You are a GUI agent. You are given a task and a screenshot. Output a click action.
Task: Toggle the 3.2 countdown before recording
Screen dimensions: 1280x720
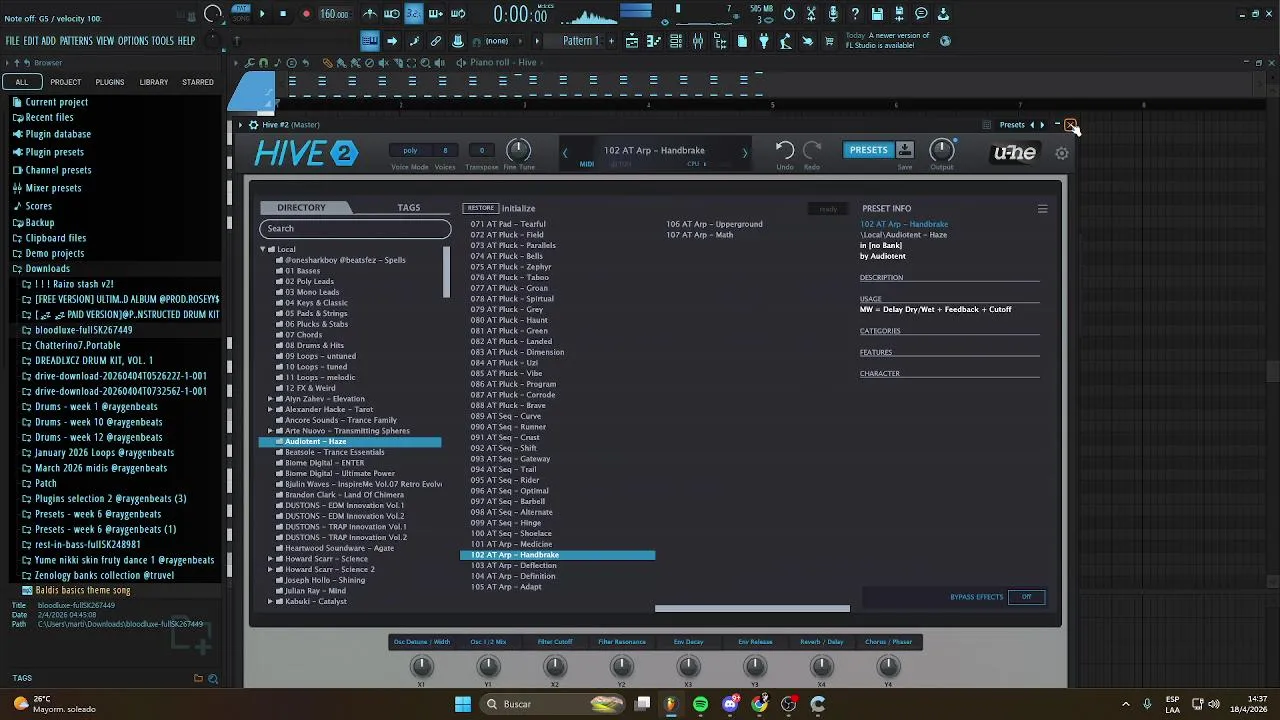pos(414,14)
